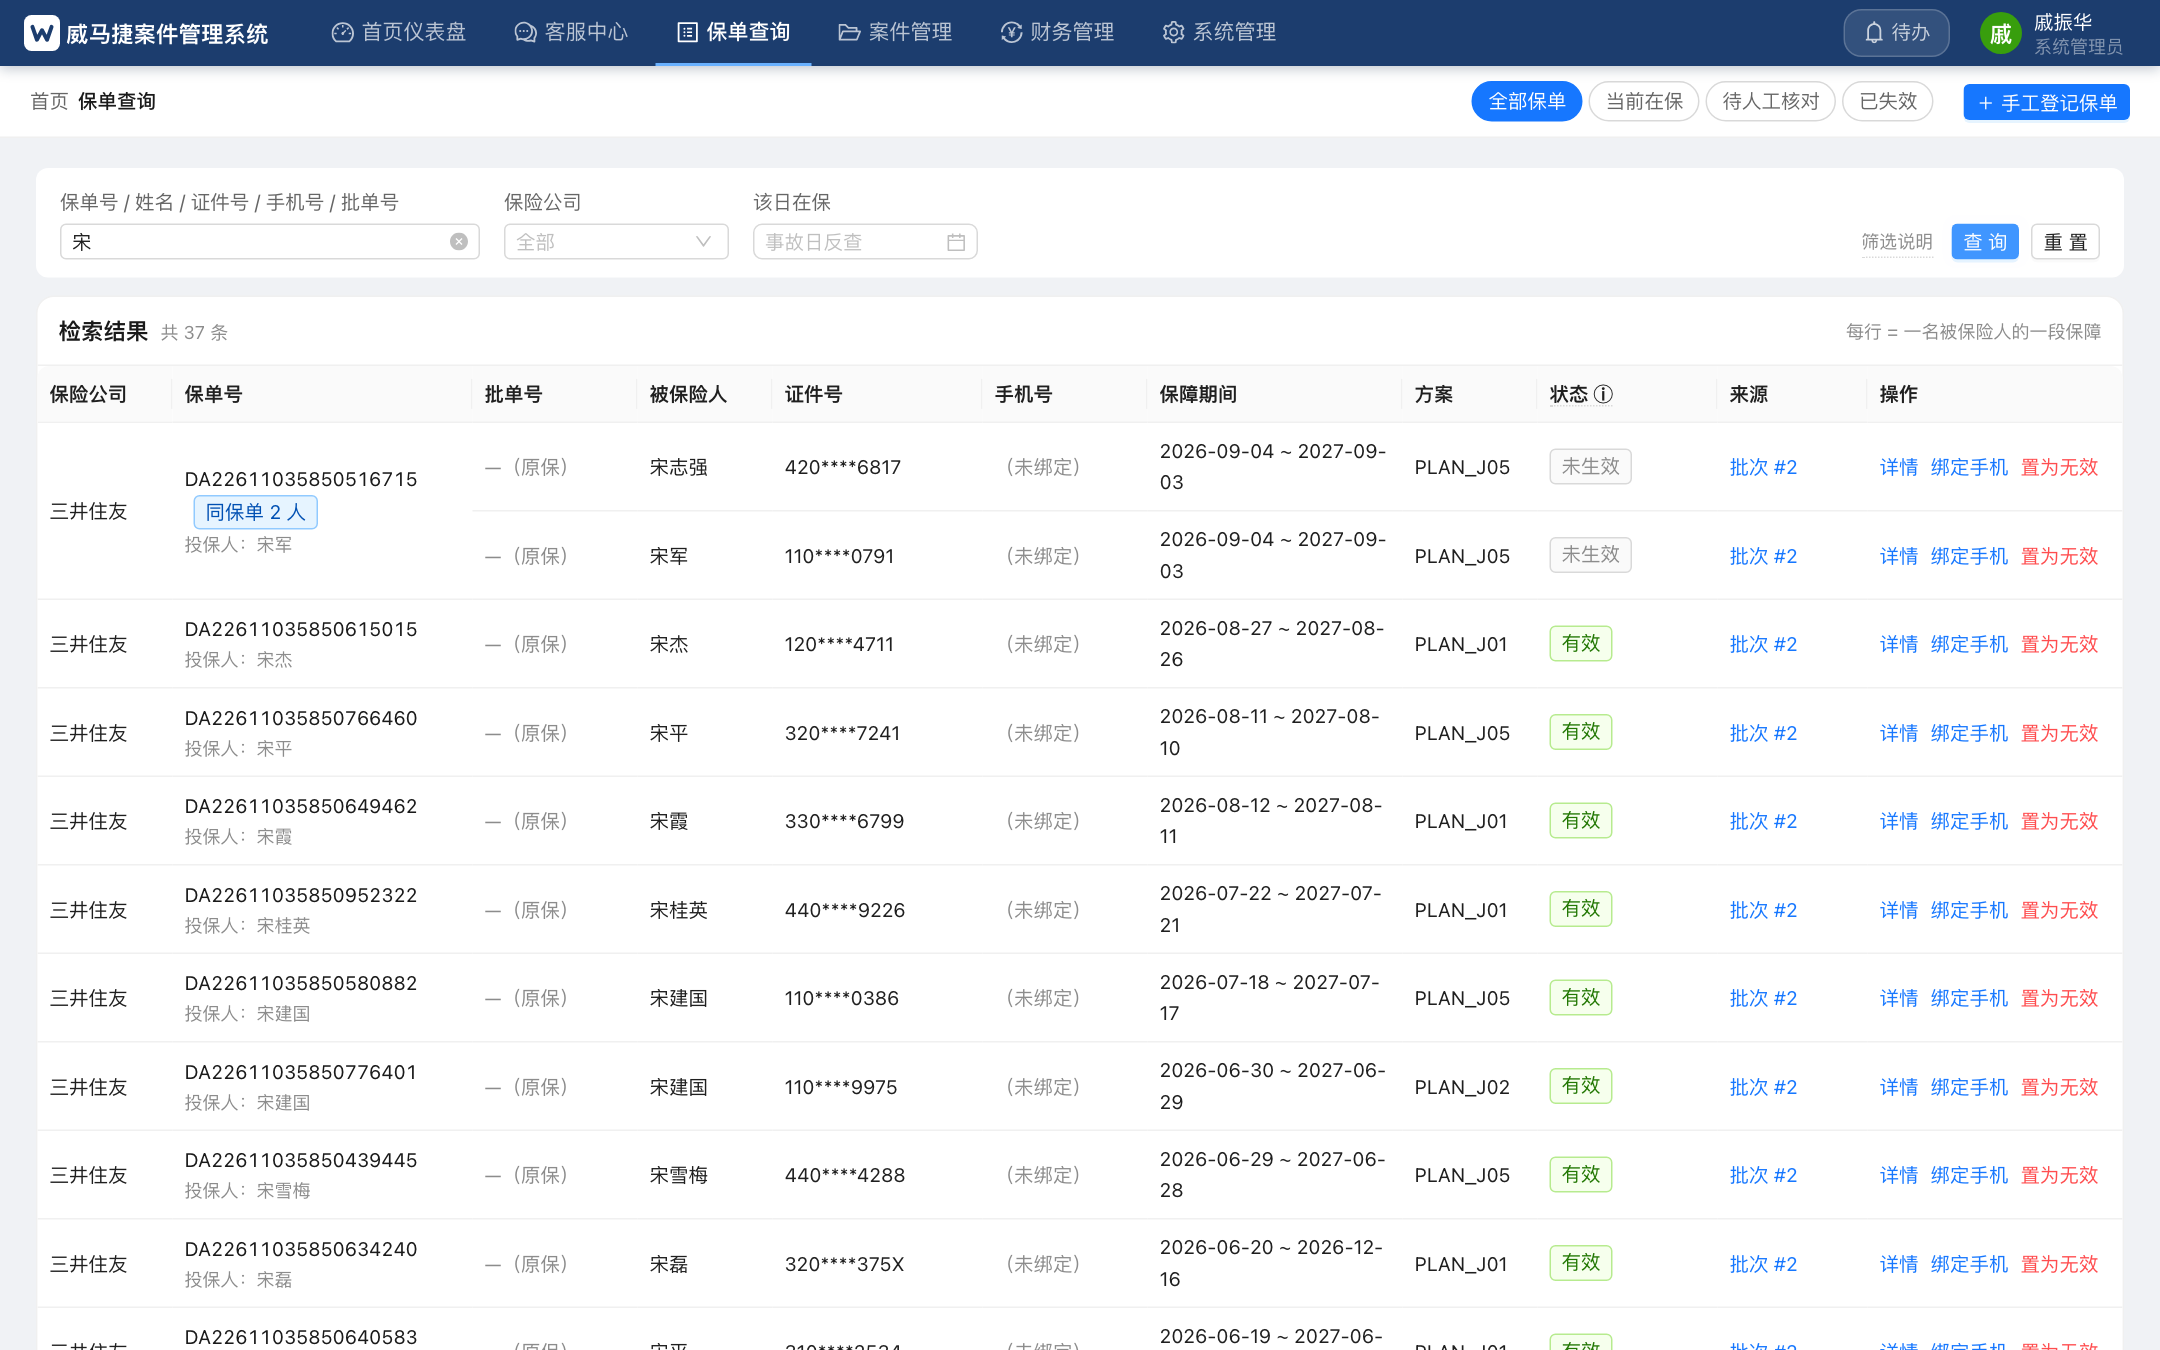Image resolution: width=2160 pixels, height=1350 pixels.
Task: Click 绑定手机 for 宋军
Action: click(1969, 556)
